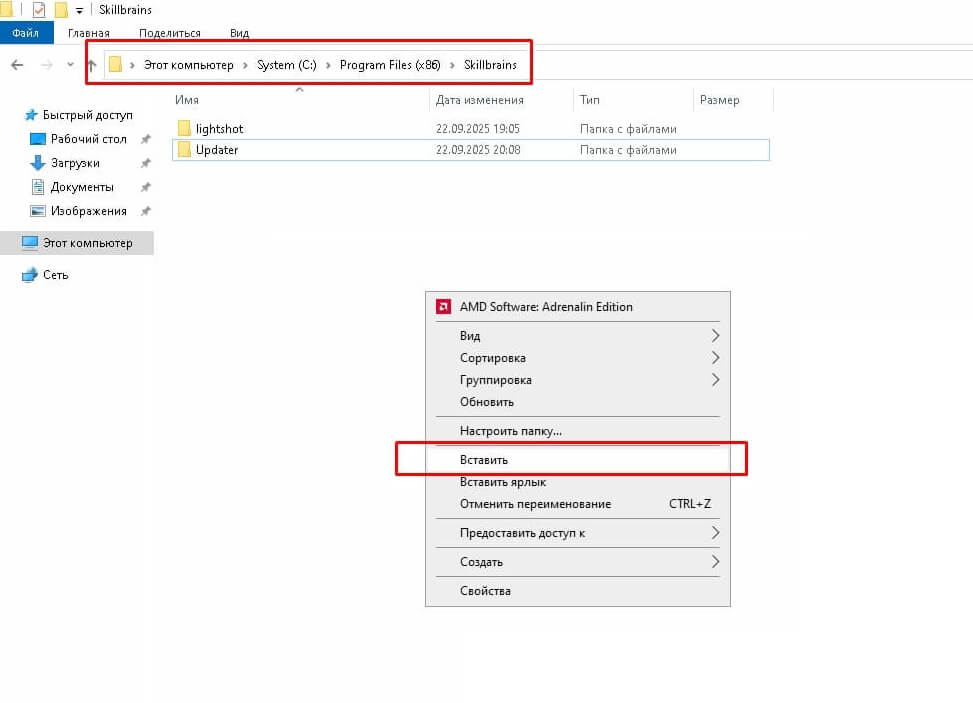This screenshot has height=703, width=973.
Task: Open the recent locations dropdown arrow
Action: [x=70, y=65]
